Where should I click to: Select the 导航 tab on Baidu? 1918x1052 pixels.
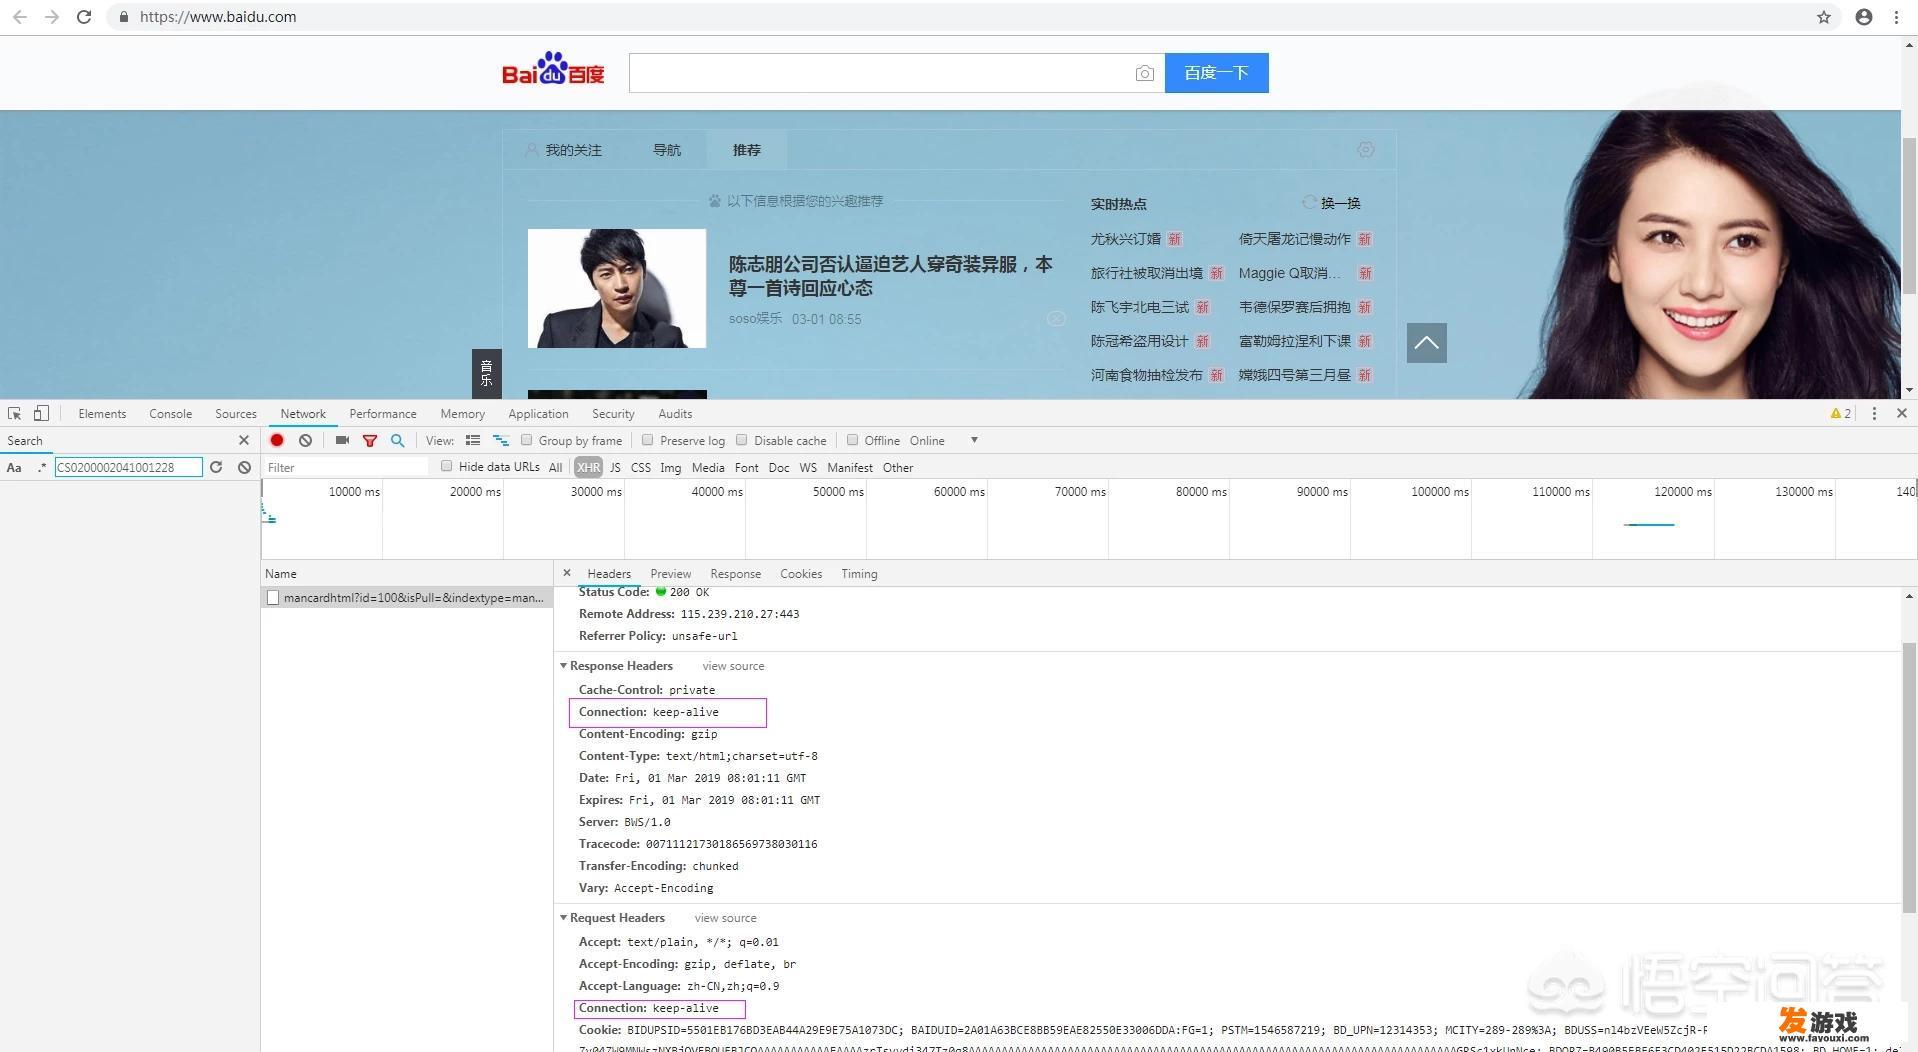tap(667, 150)
